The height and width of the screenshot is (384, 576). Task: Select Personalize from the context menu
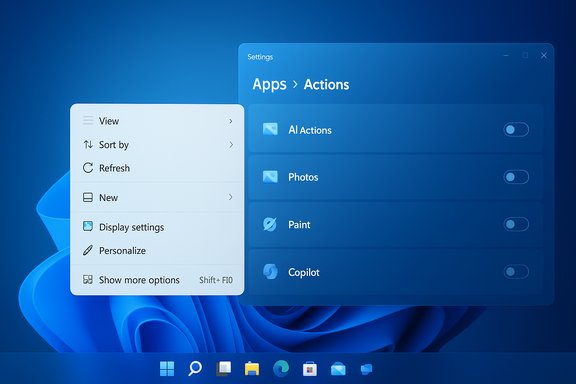click(x=157, y=251)
